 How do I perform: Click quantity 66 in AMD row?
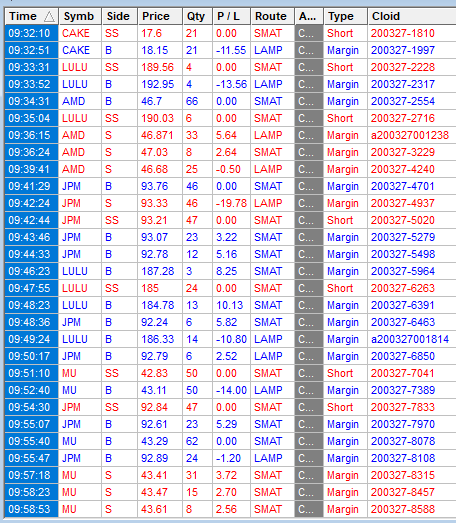click(192, 101)
